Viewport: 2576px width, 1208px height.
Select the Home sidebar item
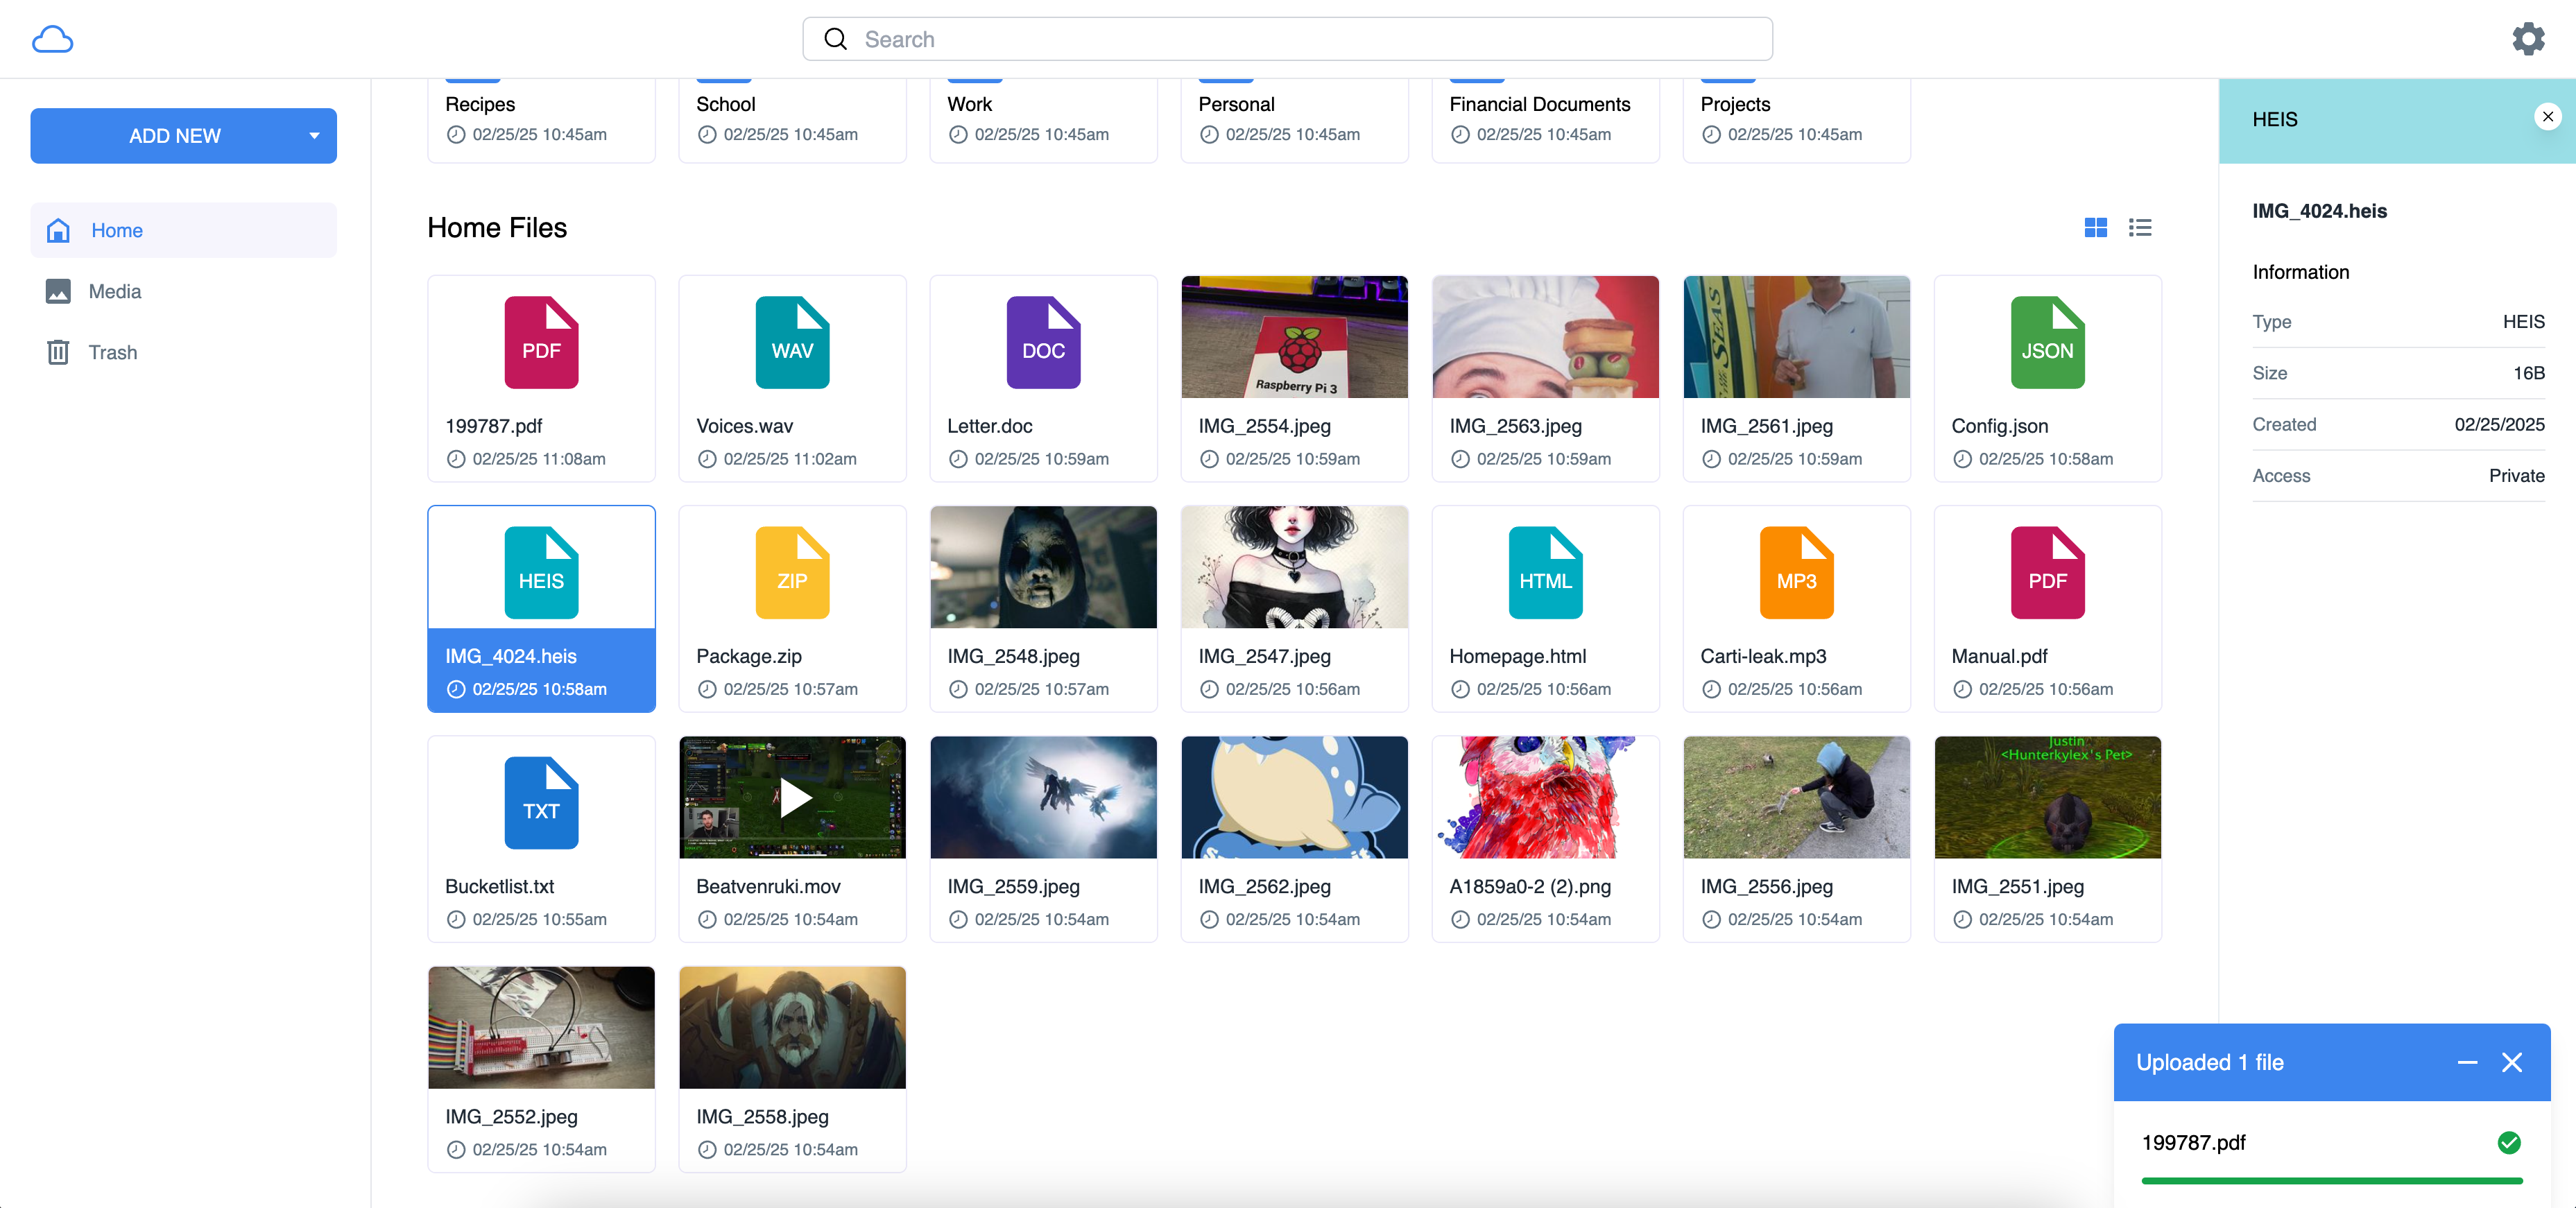coord(116,230)
